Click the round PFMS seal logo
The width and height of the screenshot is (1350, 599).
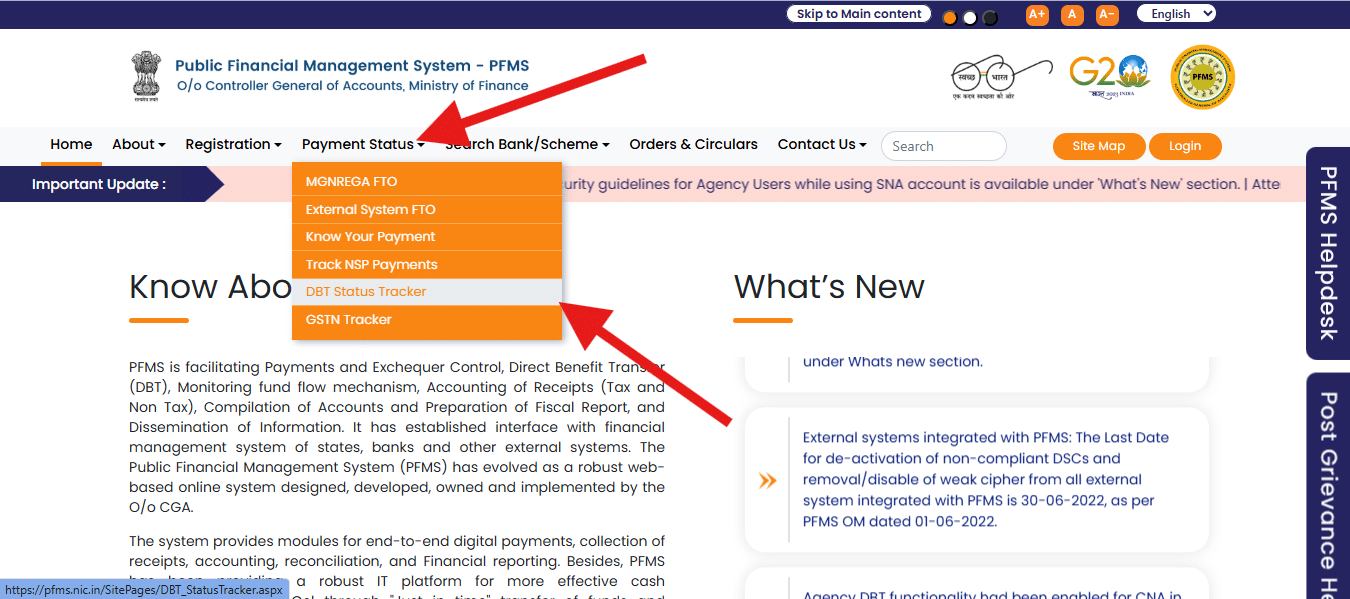1203,77
